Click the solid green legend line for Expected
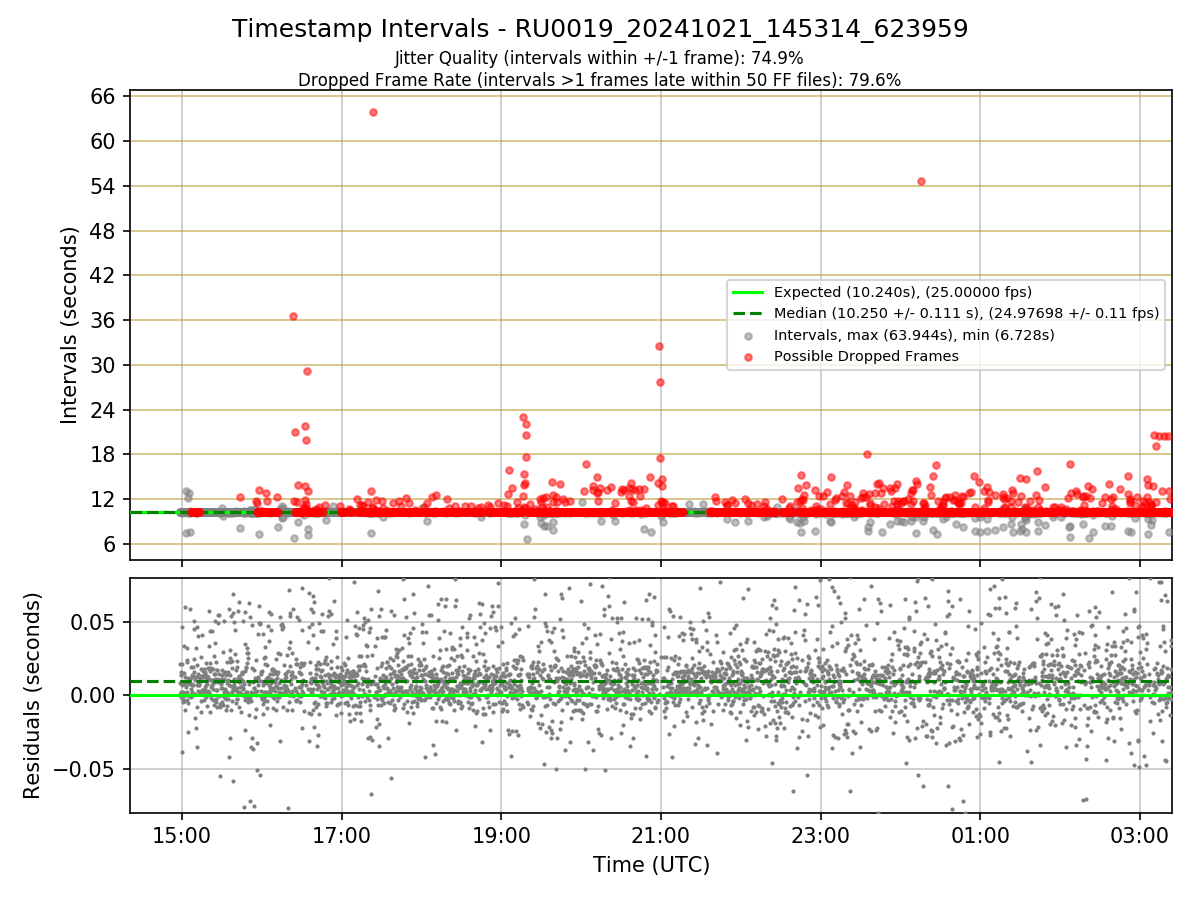The height and width of the screenshot is (900, 1200). pyautogui.click(x=749, y=293)
